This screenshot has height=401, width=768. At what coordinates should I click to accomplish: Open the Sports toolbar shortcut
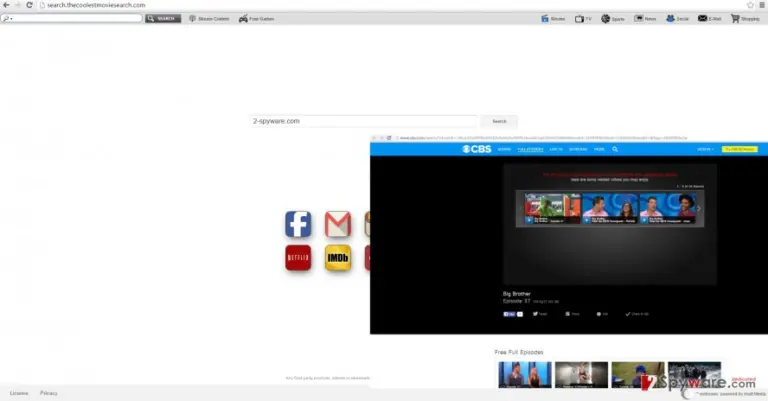click(613, 19)
